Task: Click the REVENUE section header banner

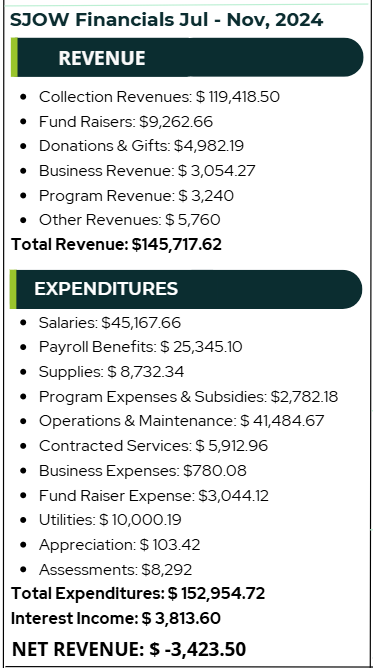Action: click(187, 58)
